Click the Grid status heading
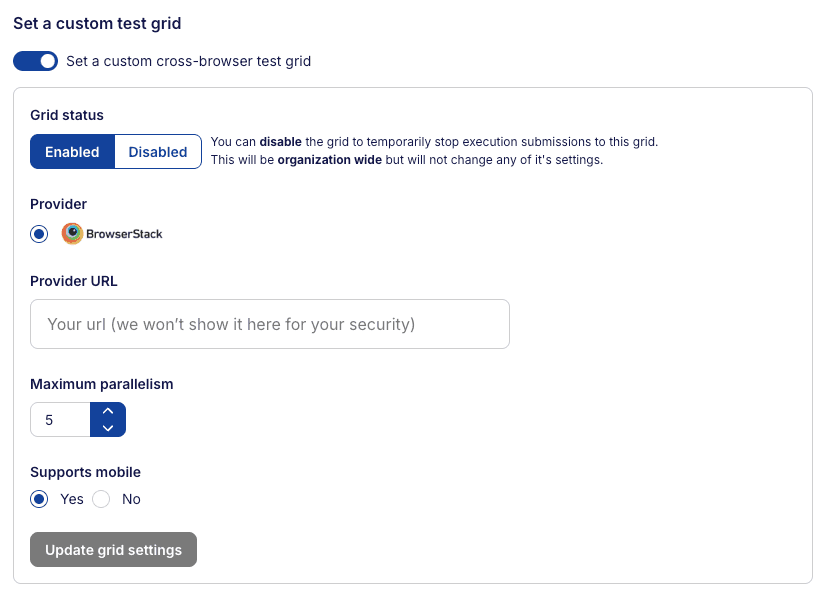 [x=67, y=115]
